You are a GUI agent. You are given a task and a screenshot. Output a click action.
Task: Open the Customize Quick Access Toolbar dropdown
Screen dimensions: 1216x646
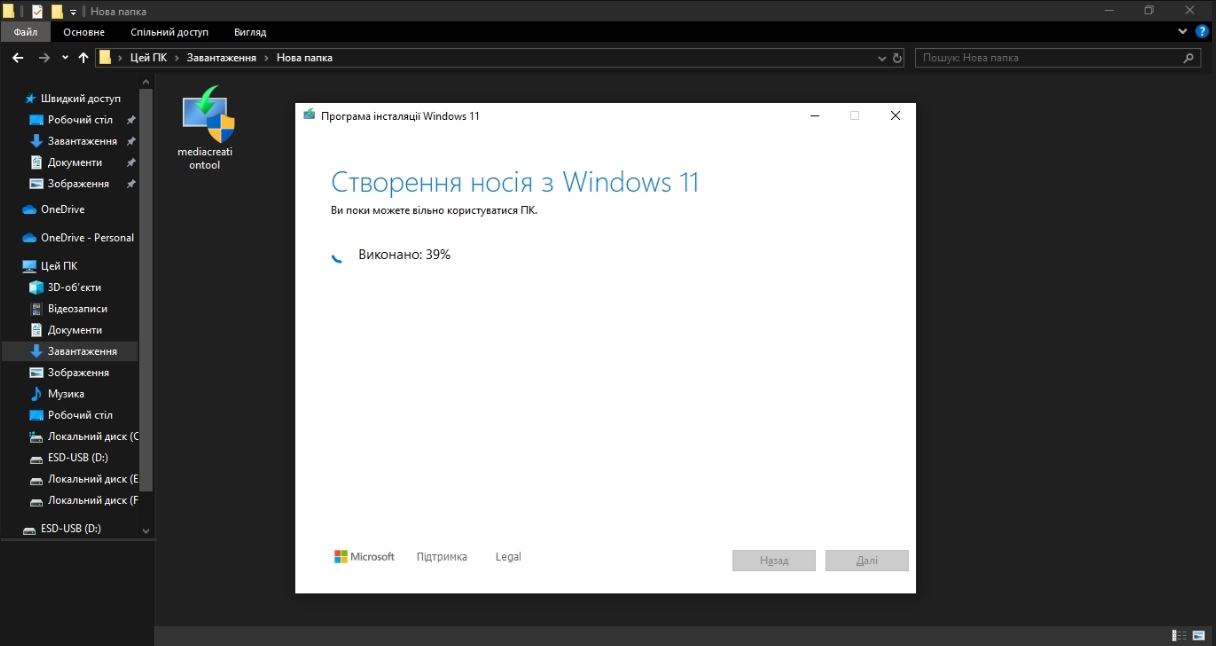(x=73, y=12)
